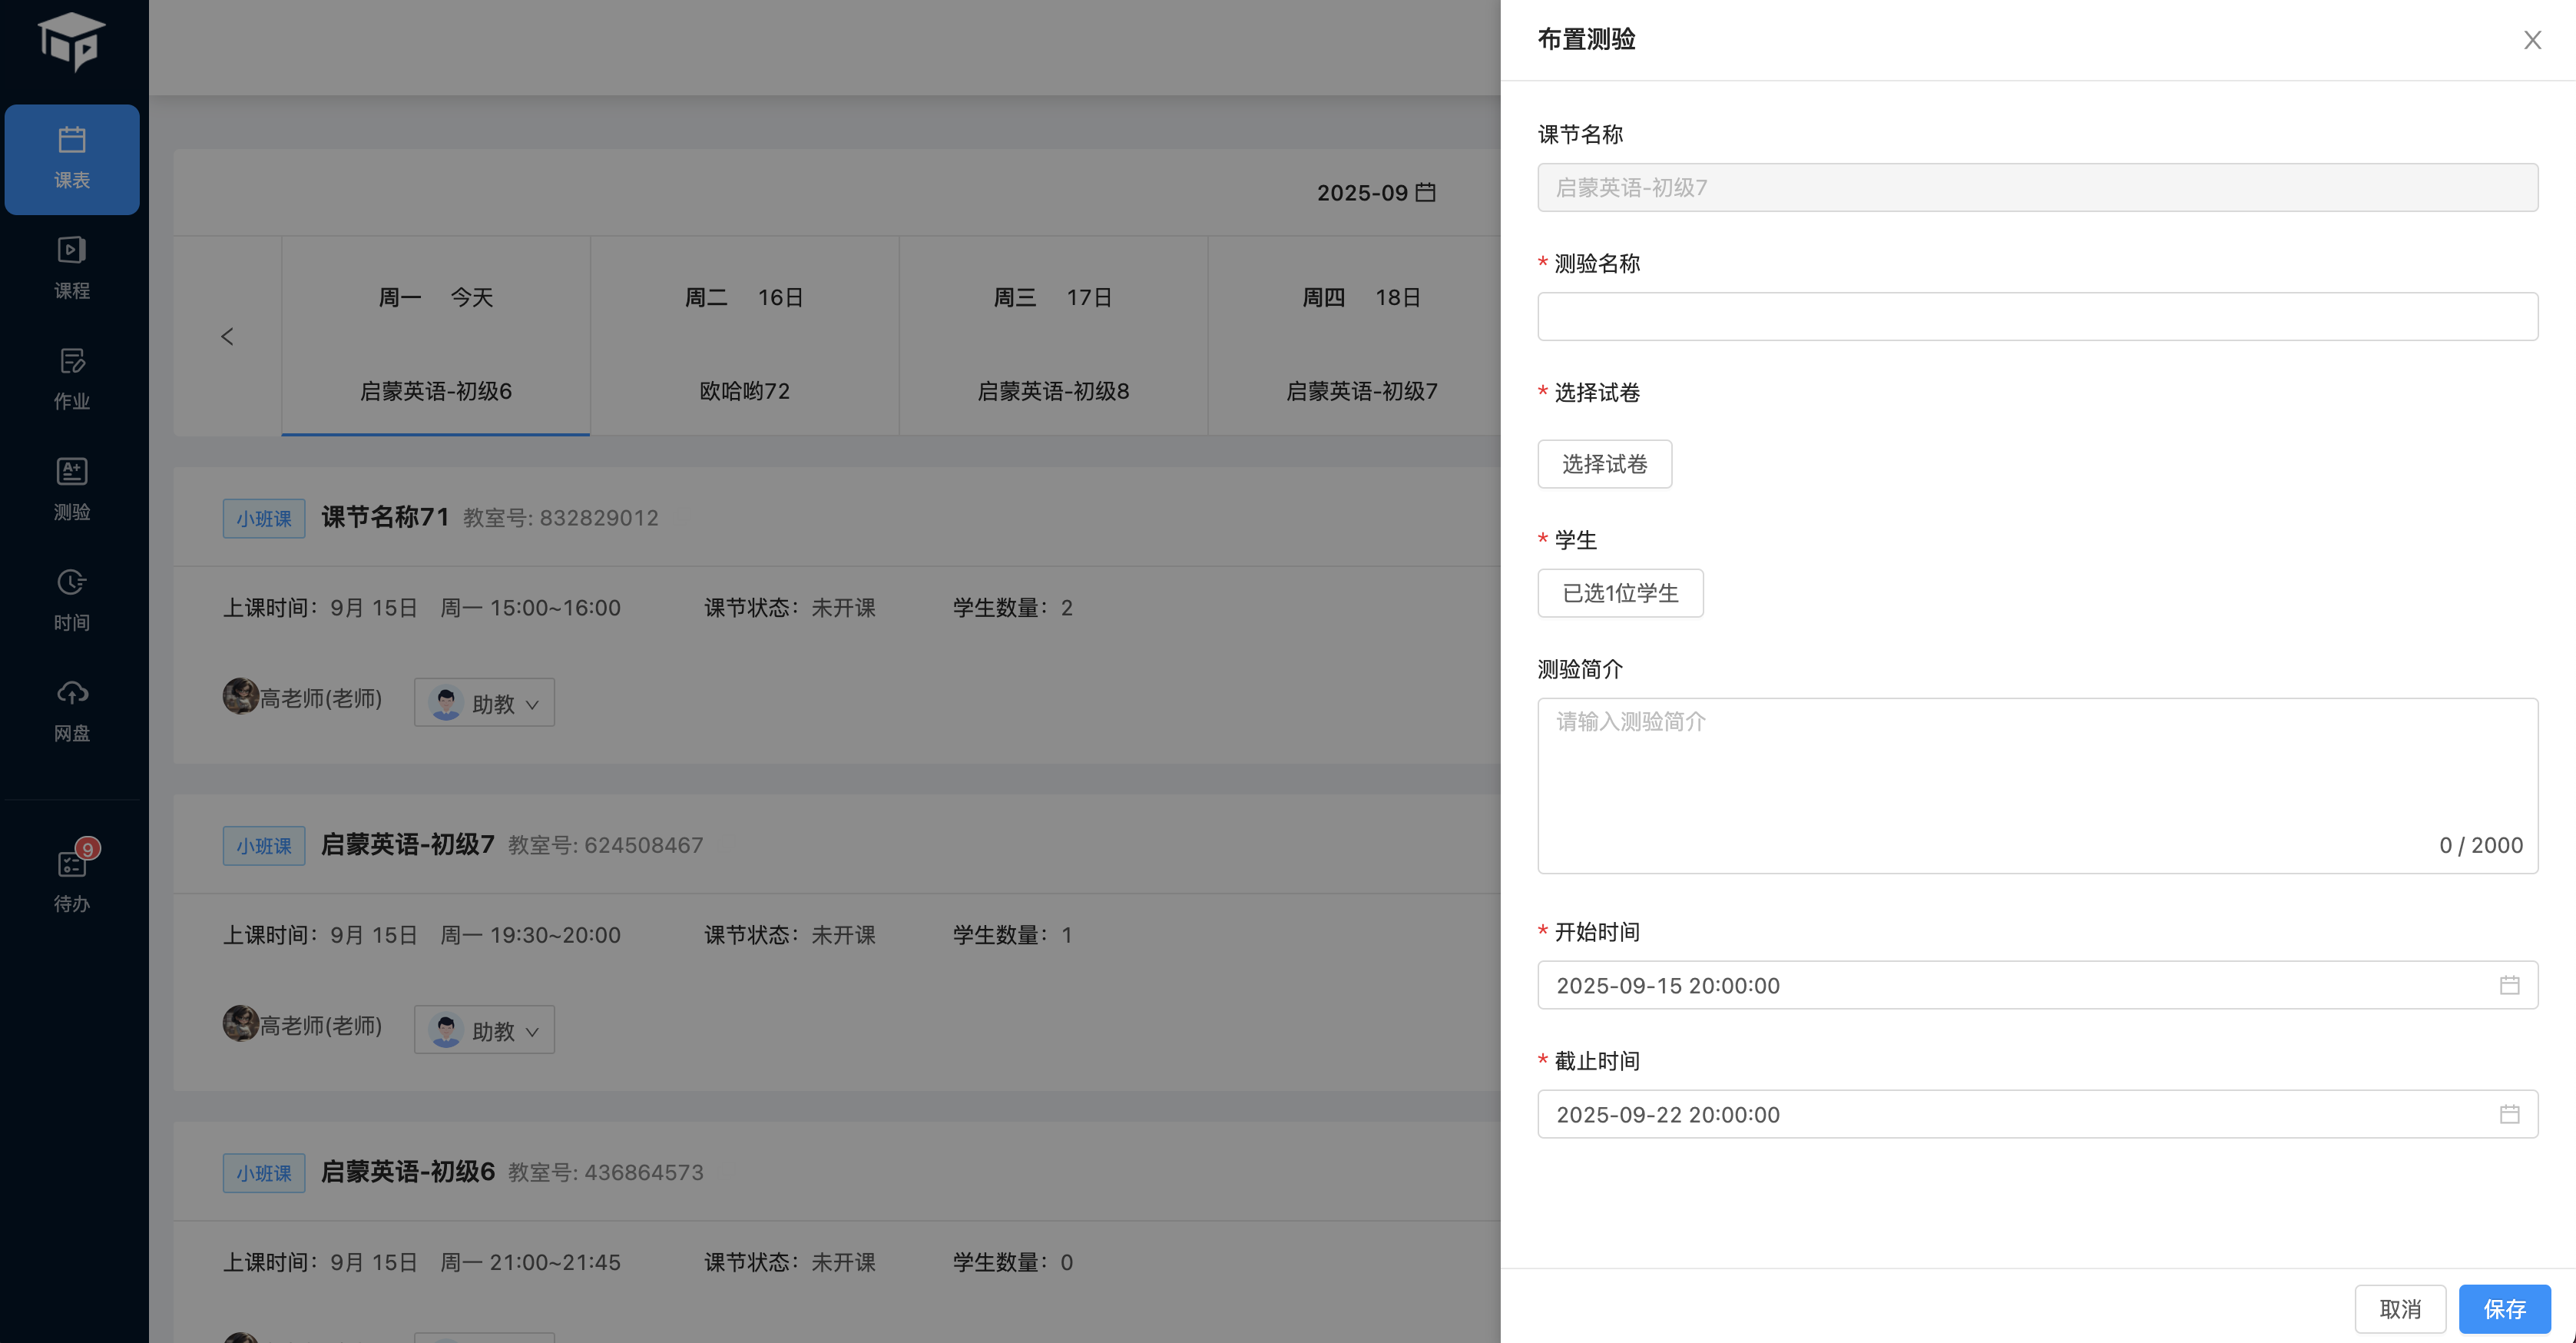Screen dimensions: 2576x1343
Task: Open 待办 todo list with badge
Action: pos(71,879)
